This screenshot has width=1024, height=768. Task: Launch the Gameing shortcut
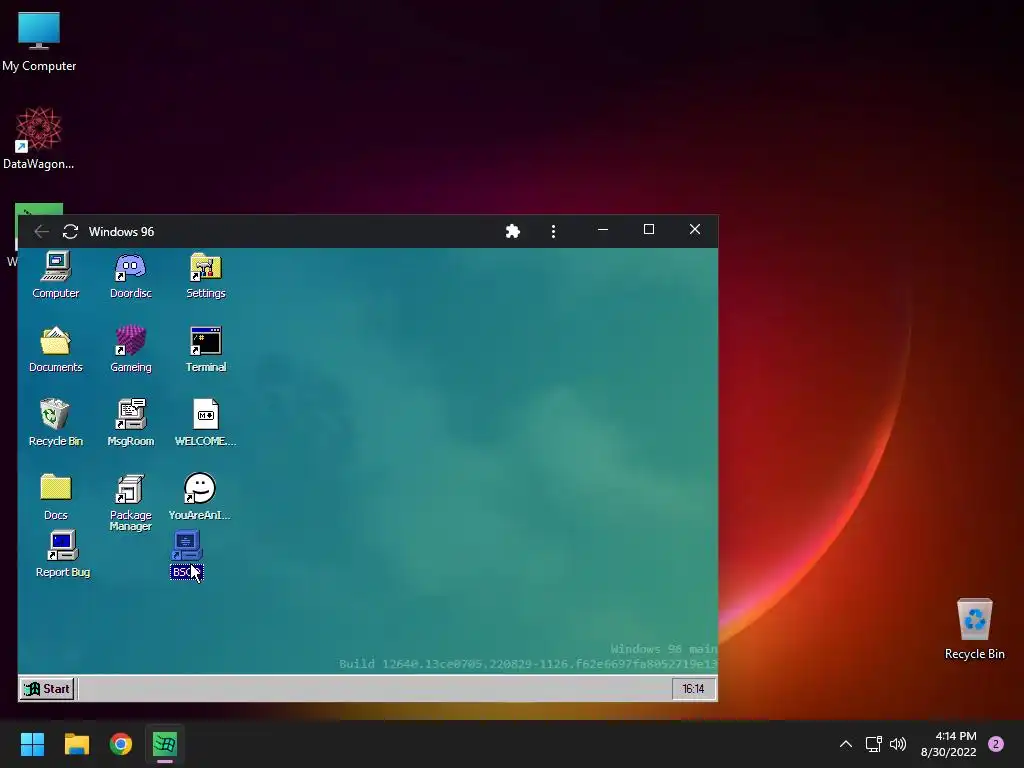pyautogui.click(x=131, y=349)
